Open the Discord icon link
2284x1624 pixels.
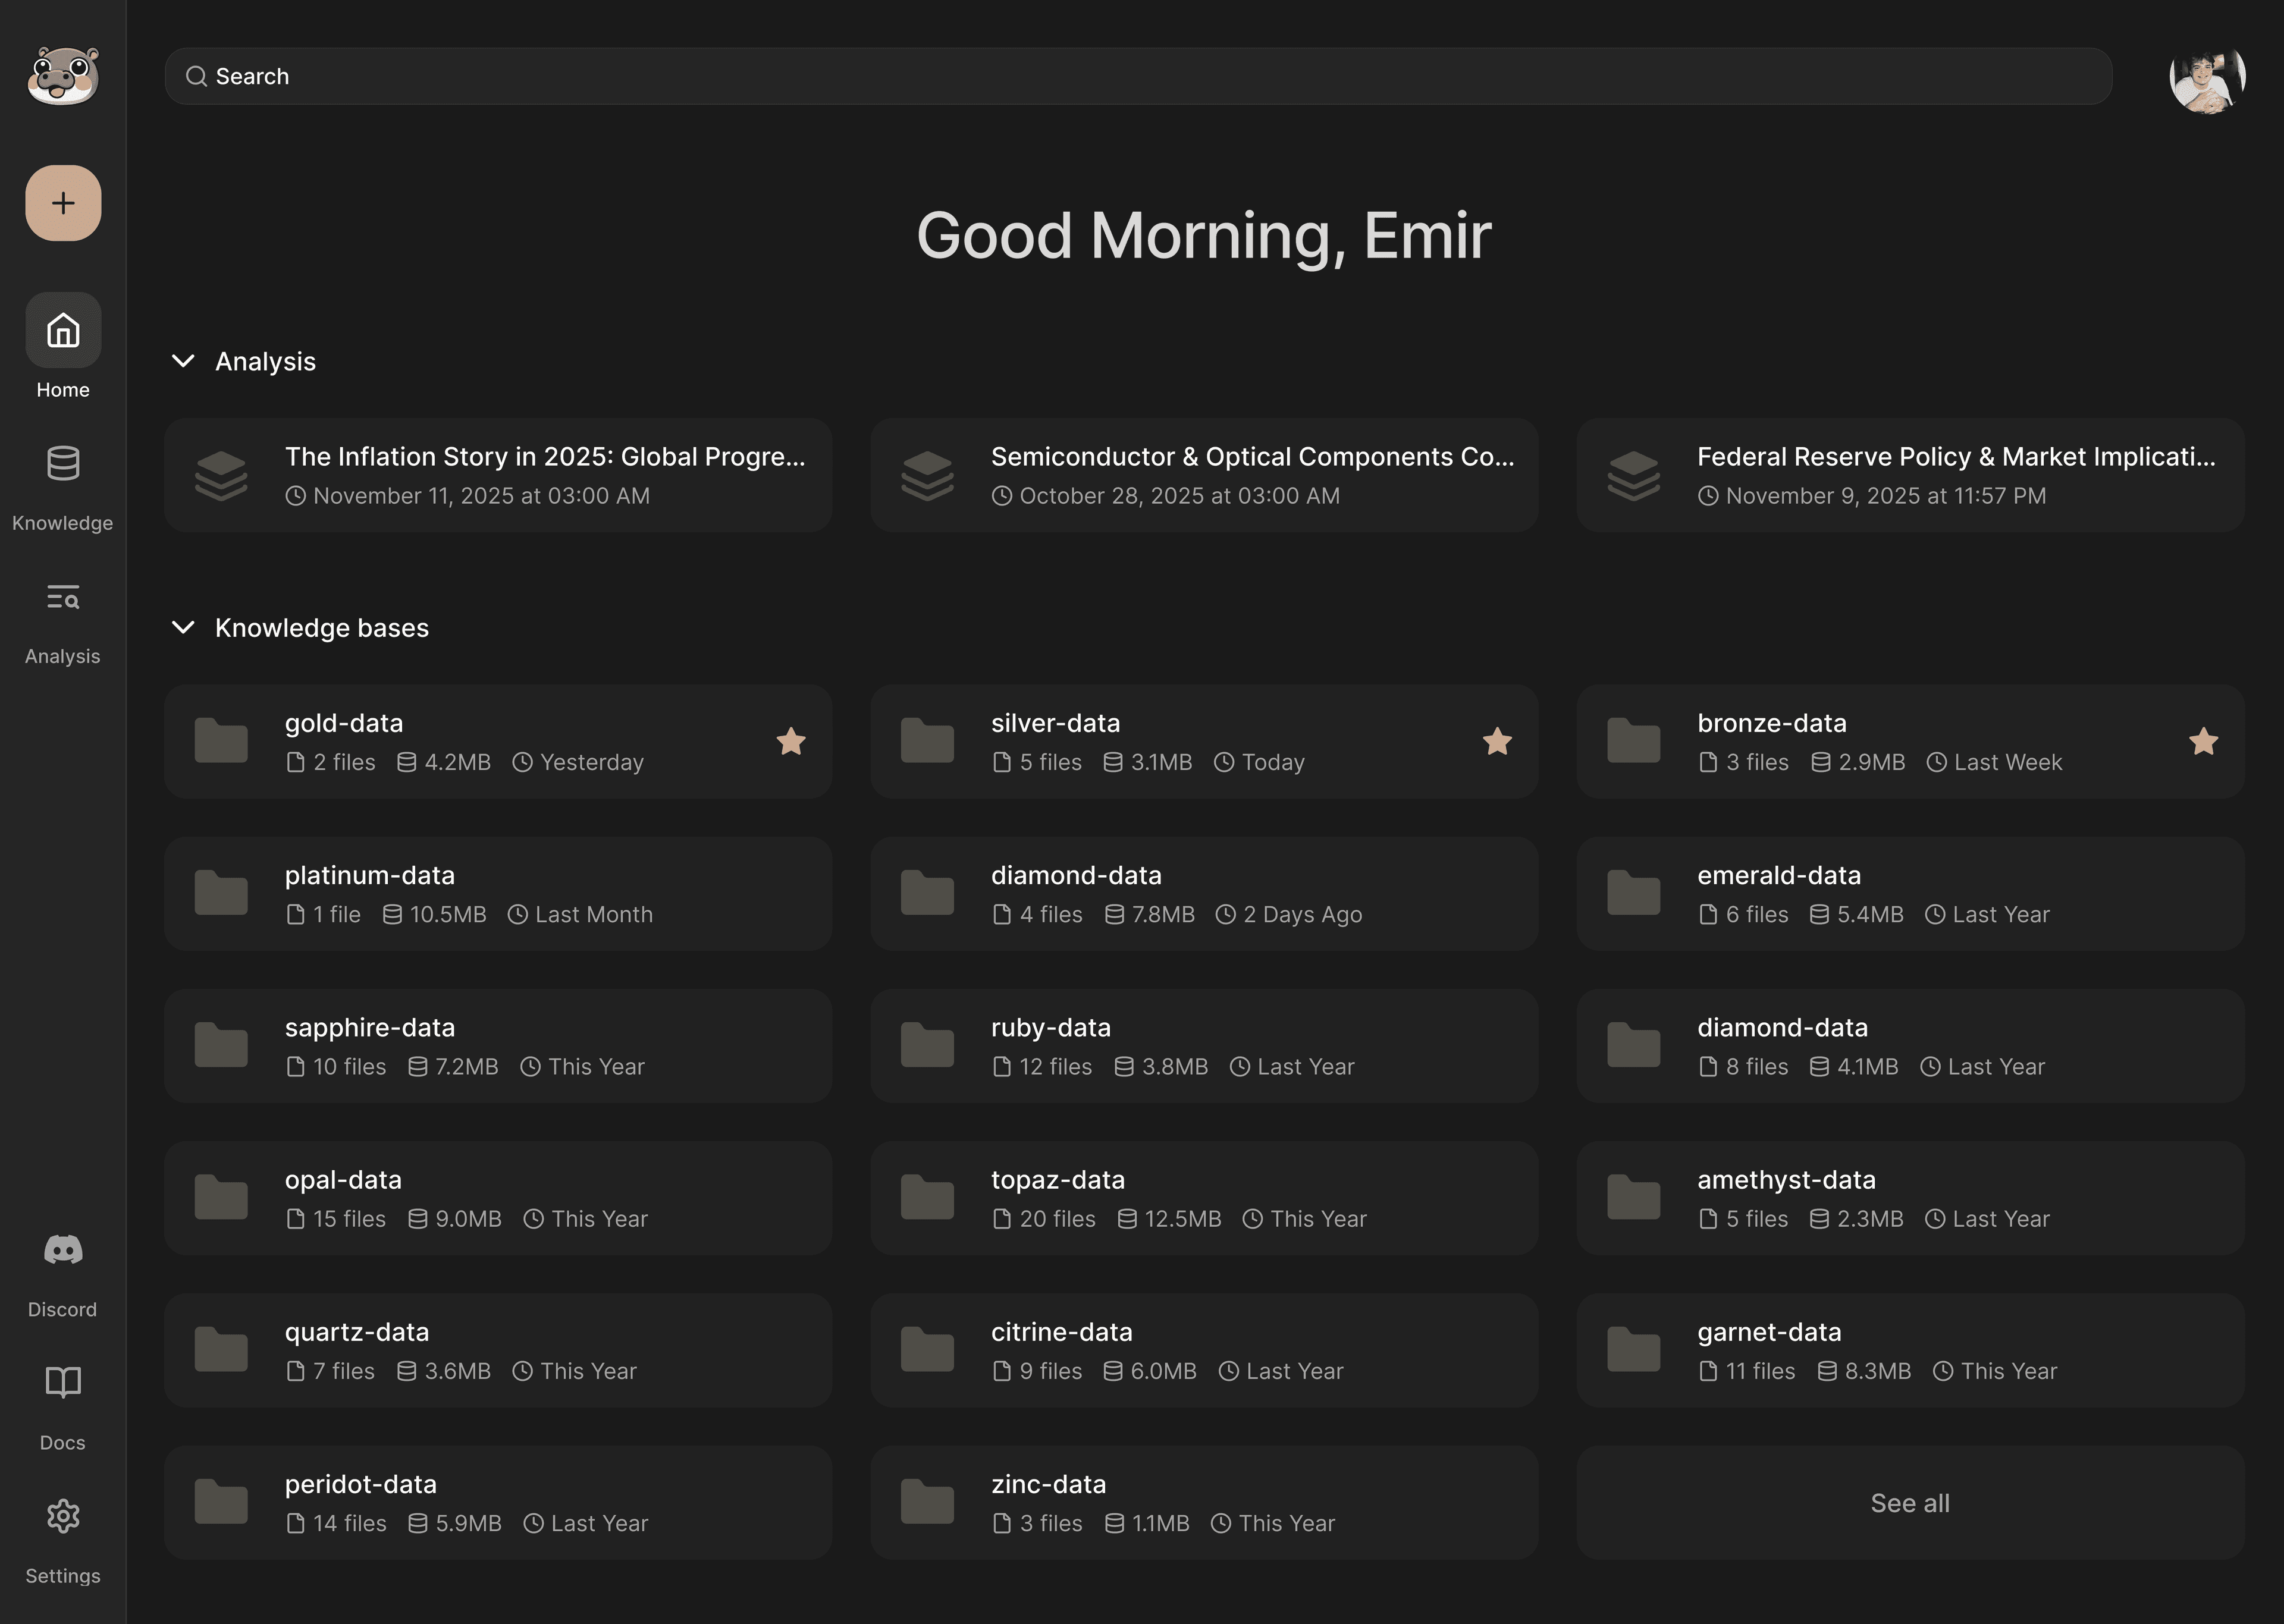pyautogui.click(x=63, y=1250)
